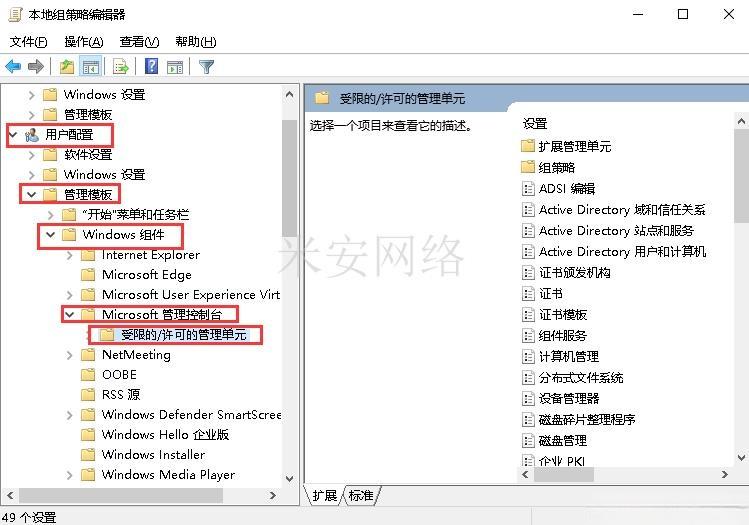Click the settings list horizontal scrollbar thumb

click(564, 474)
